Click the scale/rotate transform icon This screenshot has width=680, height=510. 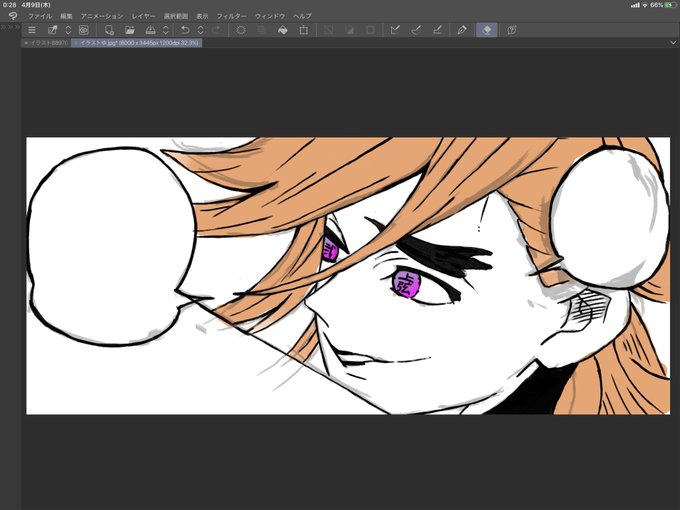click(304, 30)
